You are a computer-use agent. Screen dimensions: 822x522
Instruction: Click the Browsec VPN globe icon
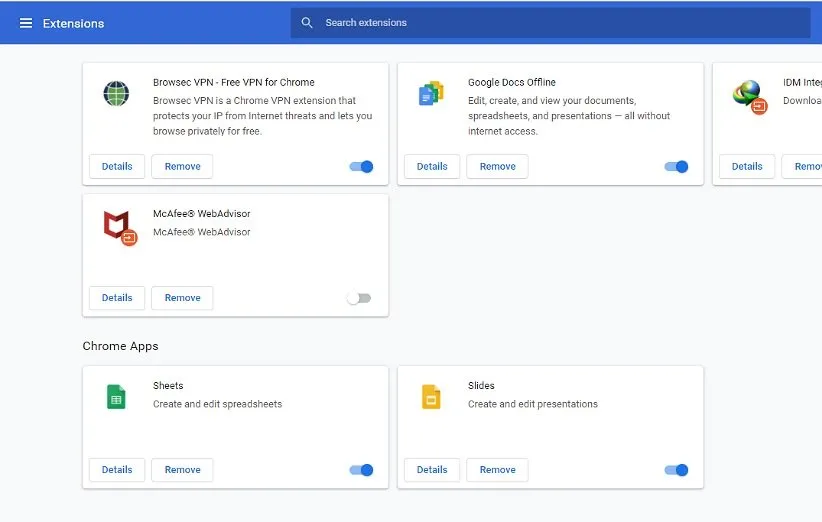116,94
